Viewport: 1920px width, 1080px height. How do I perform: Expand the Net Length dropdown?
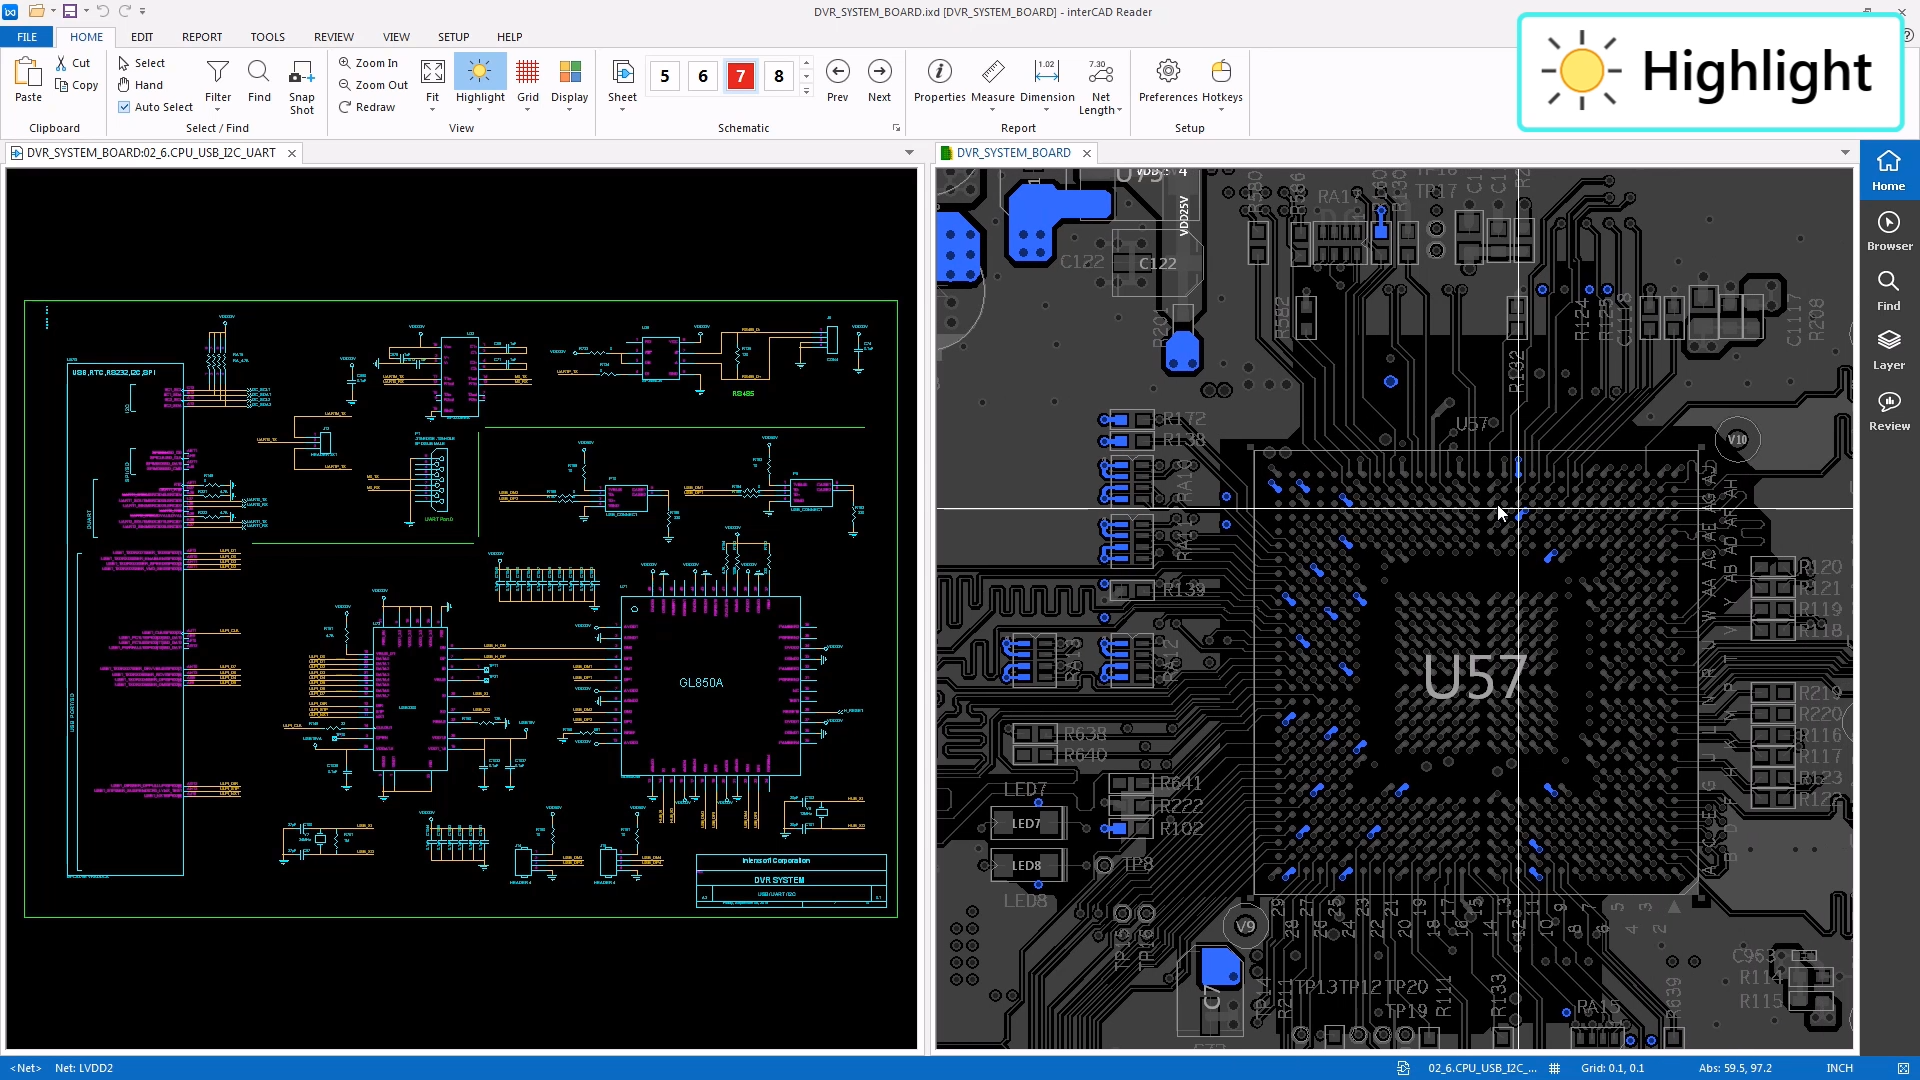[1119, 111]
